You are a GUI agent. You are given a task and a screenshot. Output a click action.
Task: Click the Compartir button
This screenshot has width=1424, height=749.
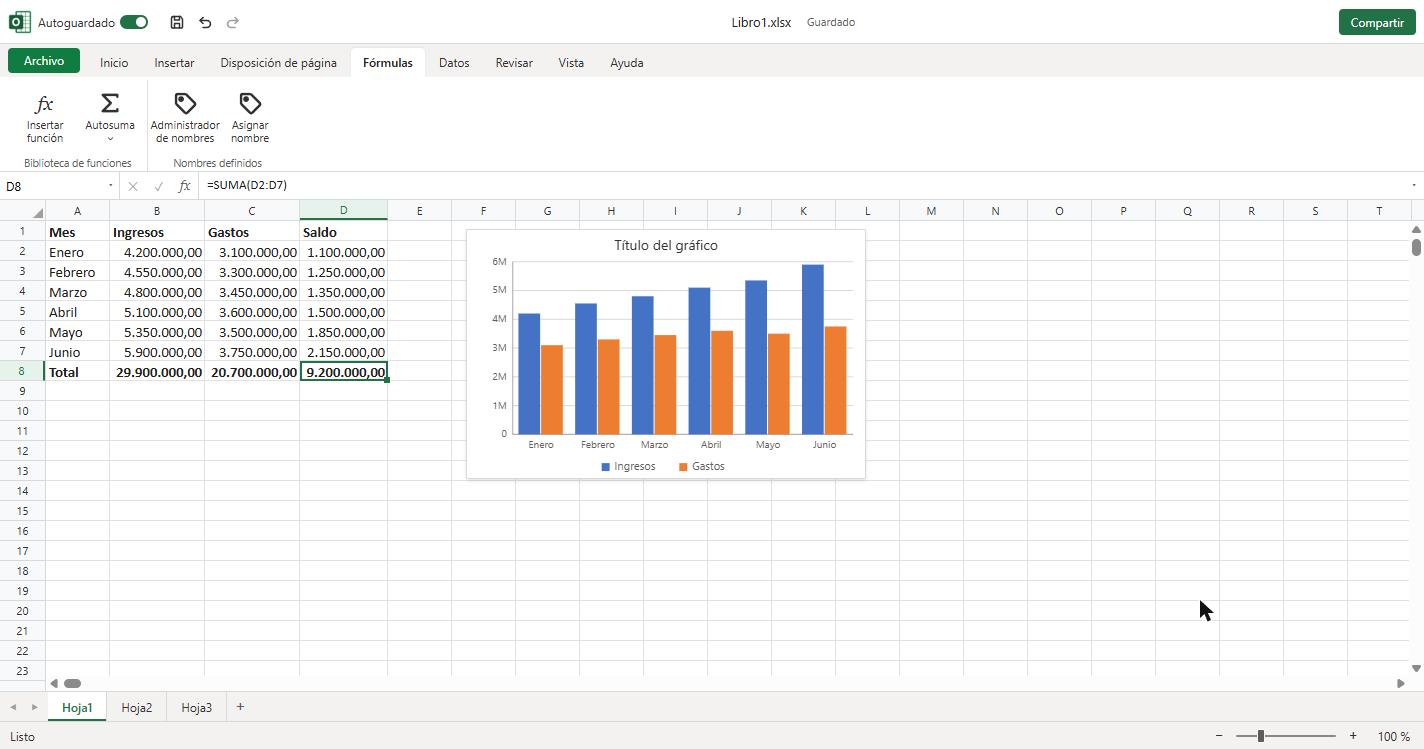point(1377,22)
